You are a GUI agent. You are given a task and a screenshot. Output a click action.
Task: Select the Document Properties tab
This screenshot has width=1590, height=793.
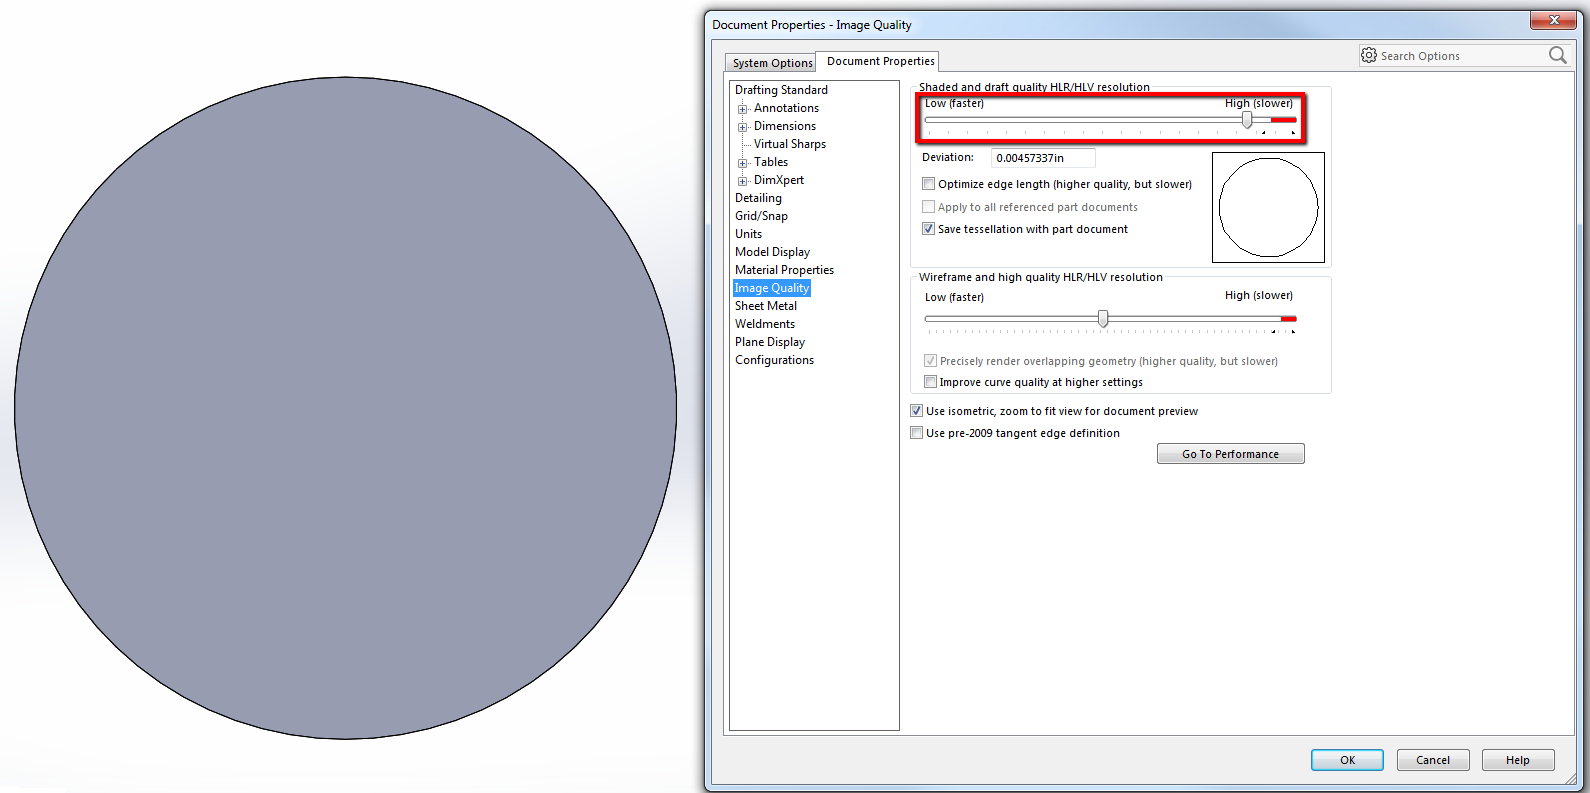pyautogui.click(x=879, y=61)
